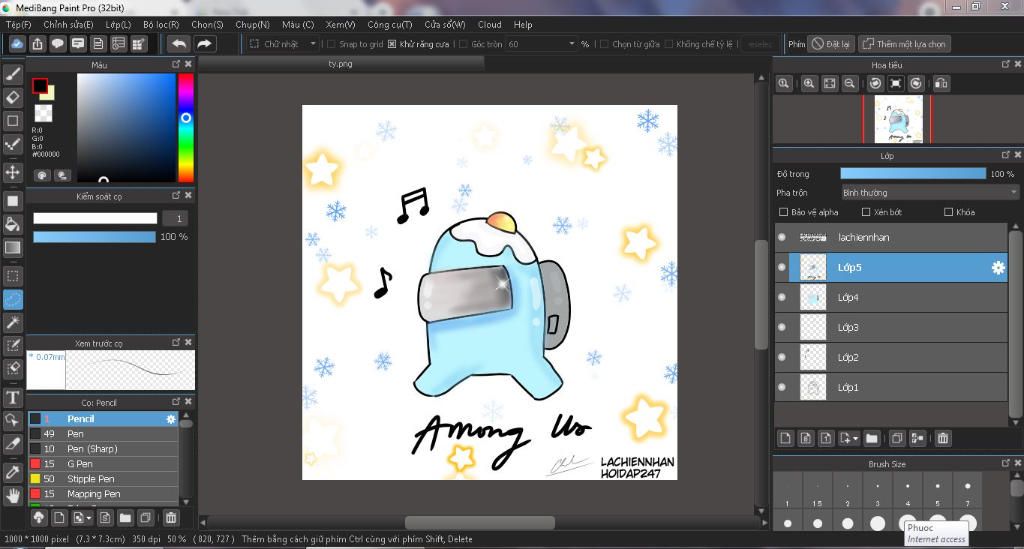Screen dimensions: 1024x549
Task: Hide the Lớp3 layer
Action: [x=782, y=328]
